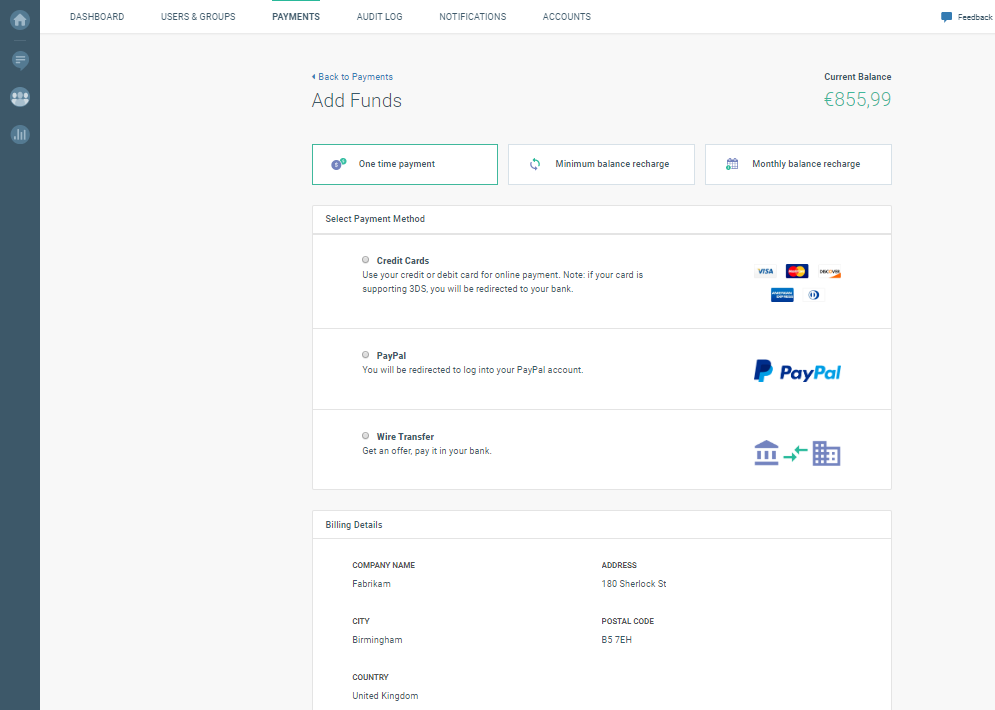Click the Diners Club logo

point(814,295)
